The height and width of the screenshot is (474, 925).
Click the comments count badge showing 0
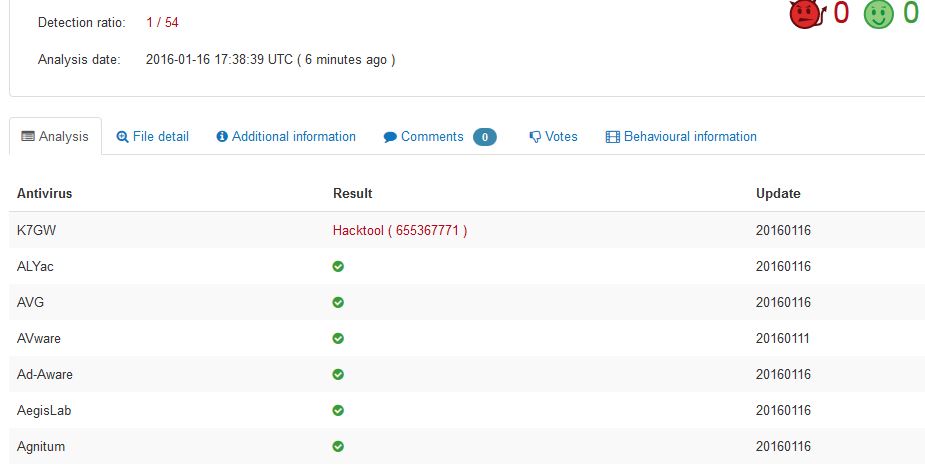(x=484, y=137)
